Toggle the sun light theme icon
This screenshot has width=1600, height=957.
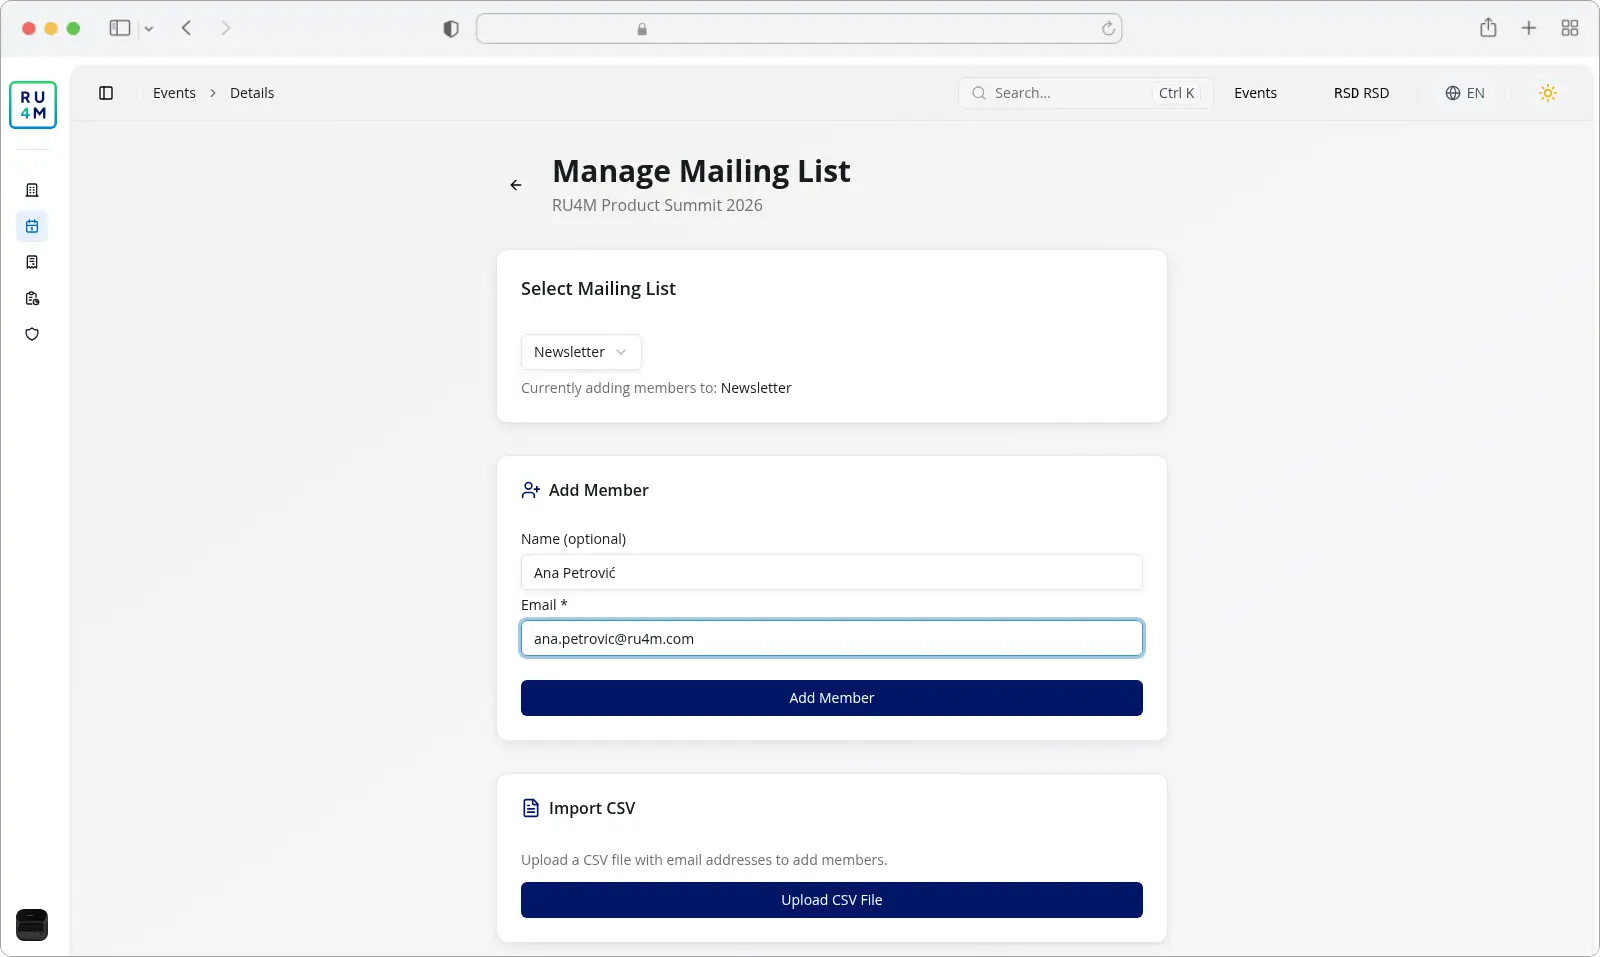coord(1548,93)
